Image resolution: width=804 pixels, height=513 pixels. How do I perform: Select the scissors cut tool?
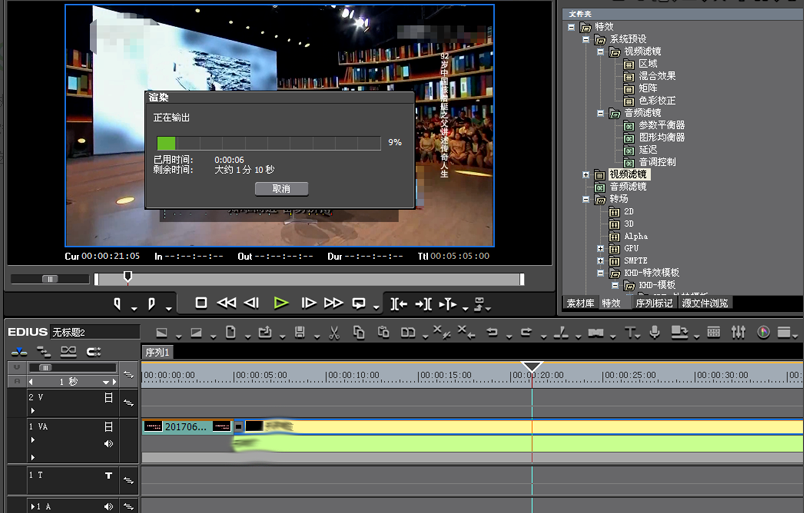click(333, 332)
